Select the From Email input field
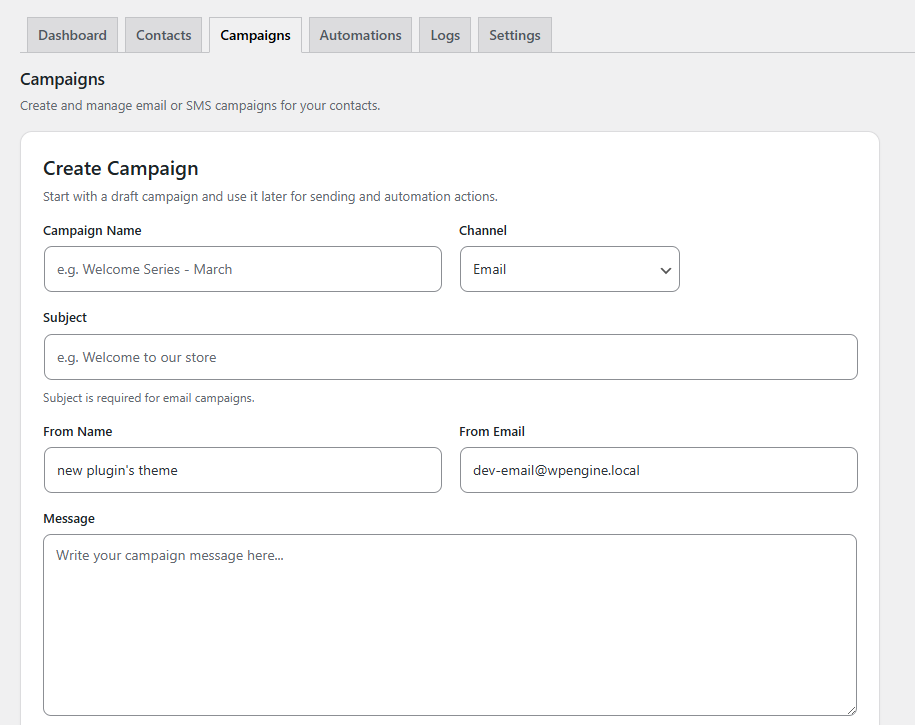Viewport: 915px width, 725px height. pos(658,470)
